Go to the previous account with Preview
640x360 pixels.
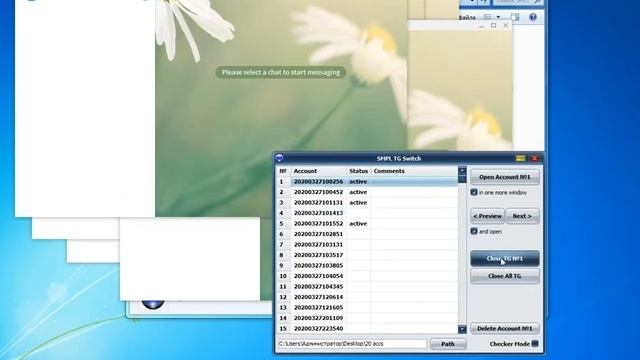click(487, 216)
